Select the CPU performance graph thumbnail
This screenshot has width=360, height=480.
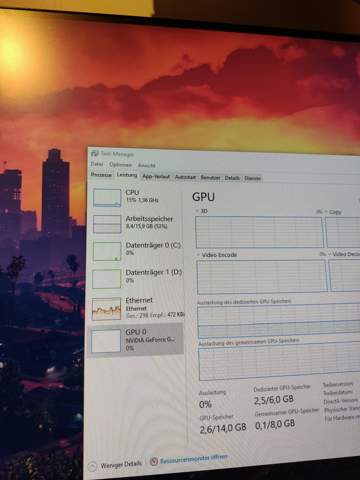click(107, 198)
